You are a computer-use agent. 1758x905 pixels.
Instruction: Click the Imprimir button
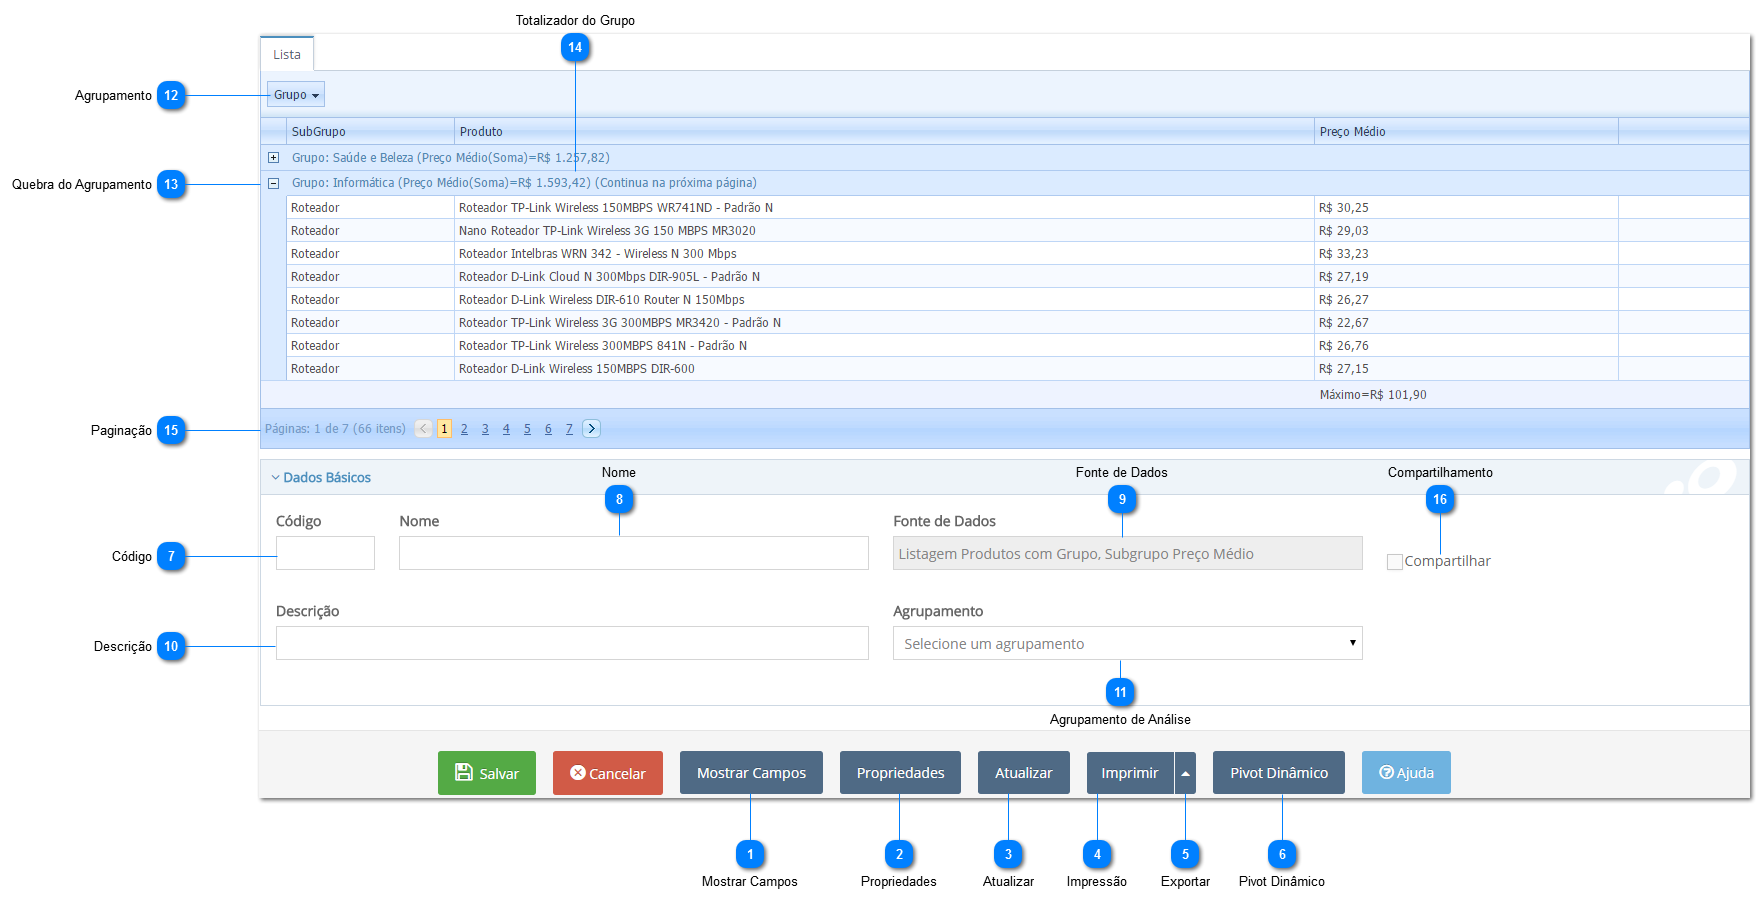tap(1130, 773)
